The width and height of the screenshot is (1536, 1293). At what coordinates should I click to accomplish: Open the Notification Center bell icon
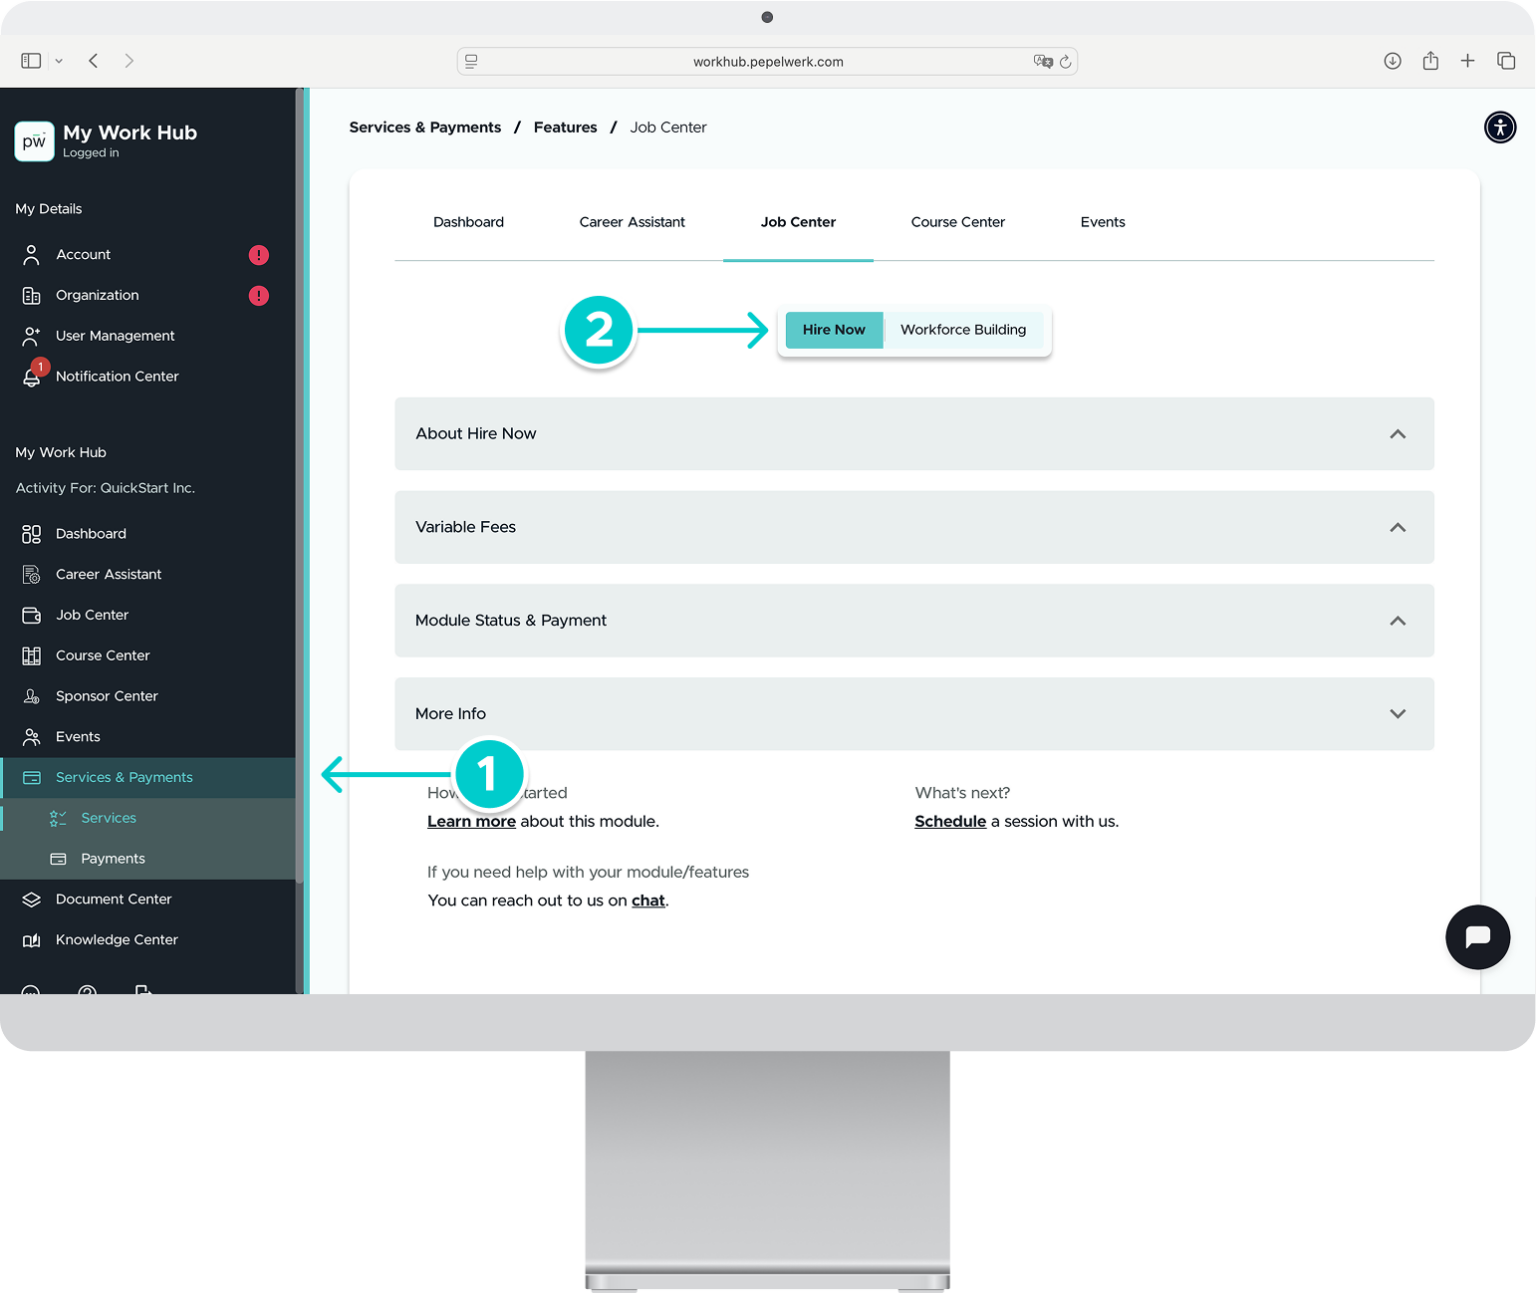(31, 376)
